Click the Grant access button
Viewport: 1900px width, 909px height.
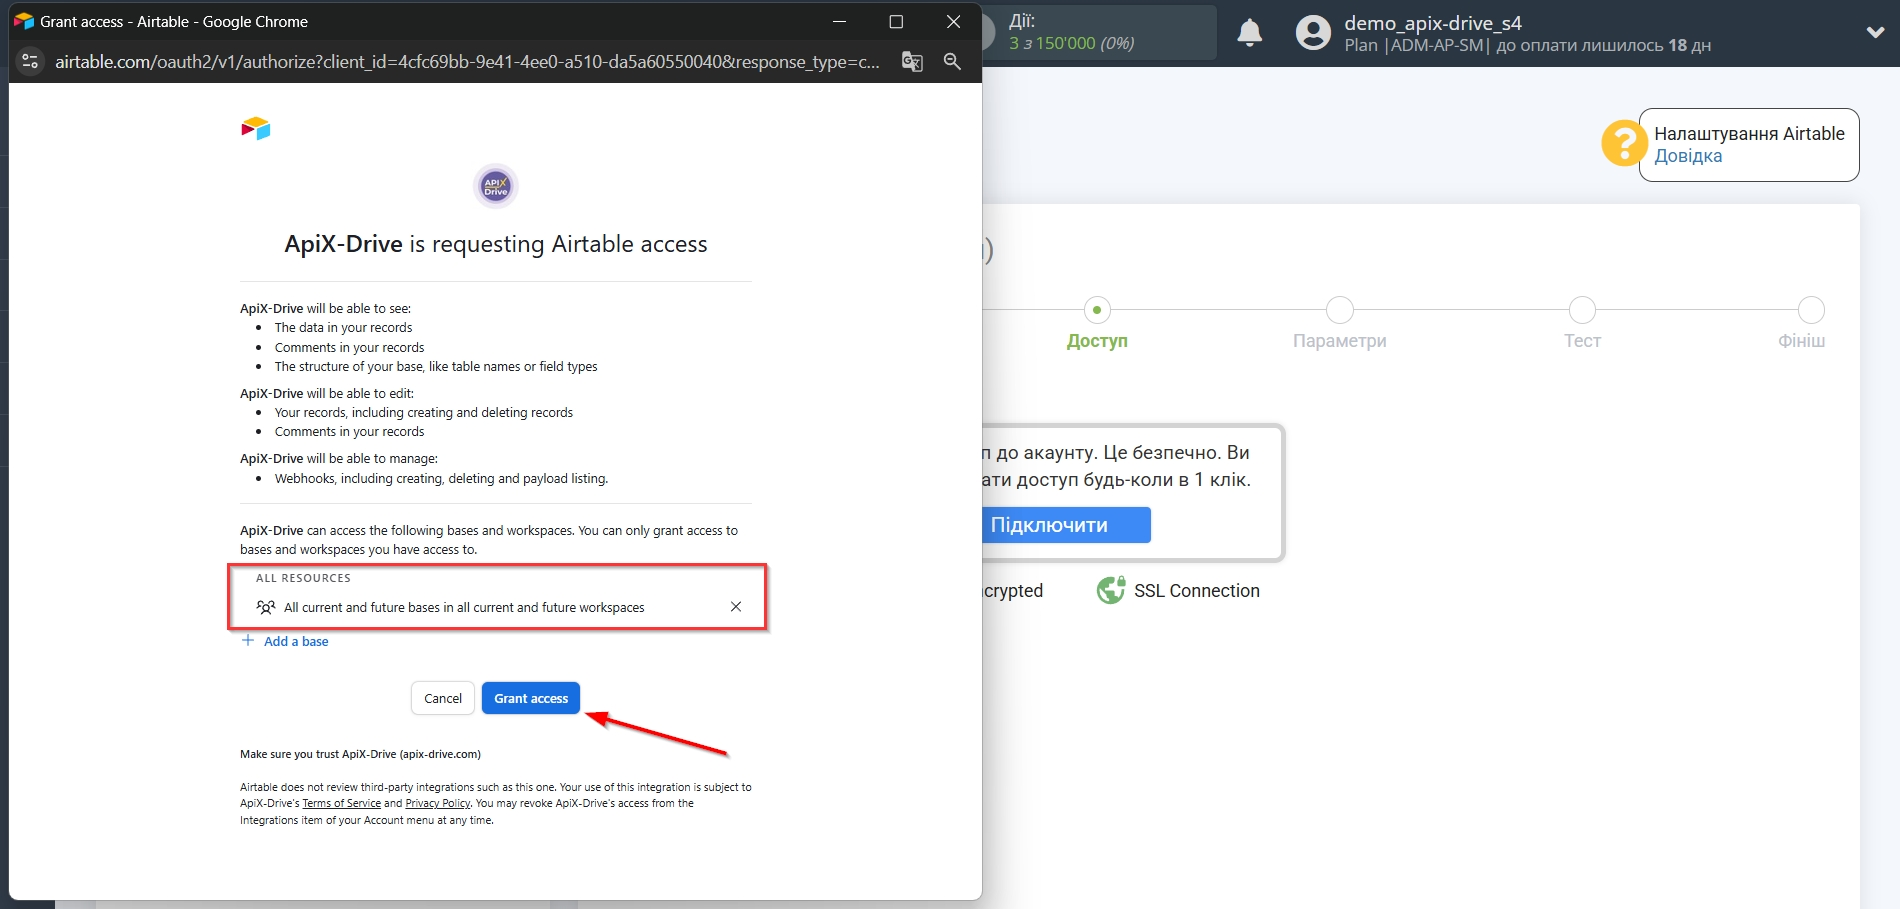click(531, 698)
